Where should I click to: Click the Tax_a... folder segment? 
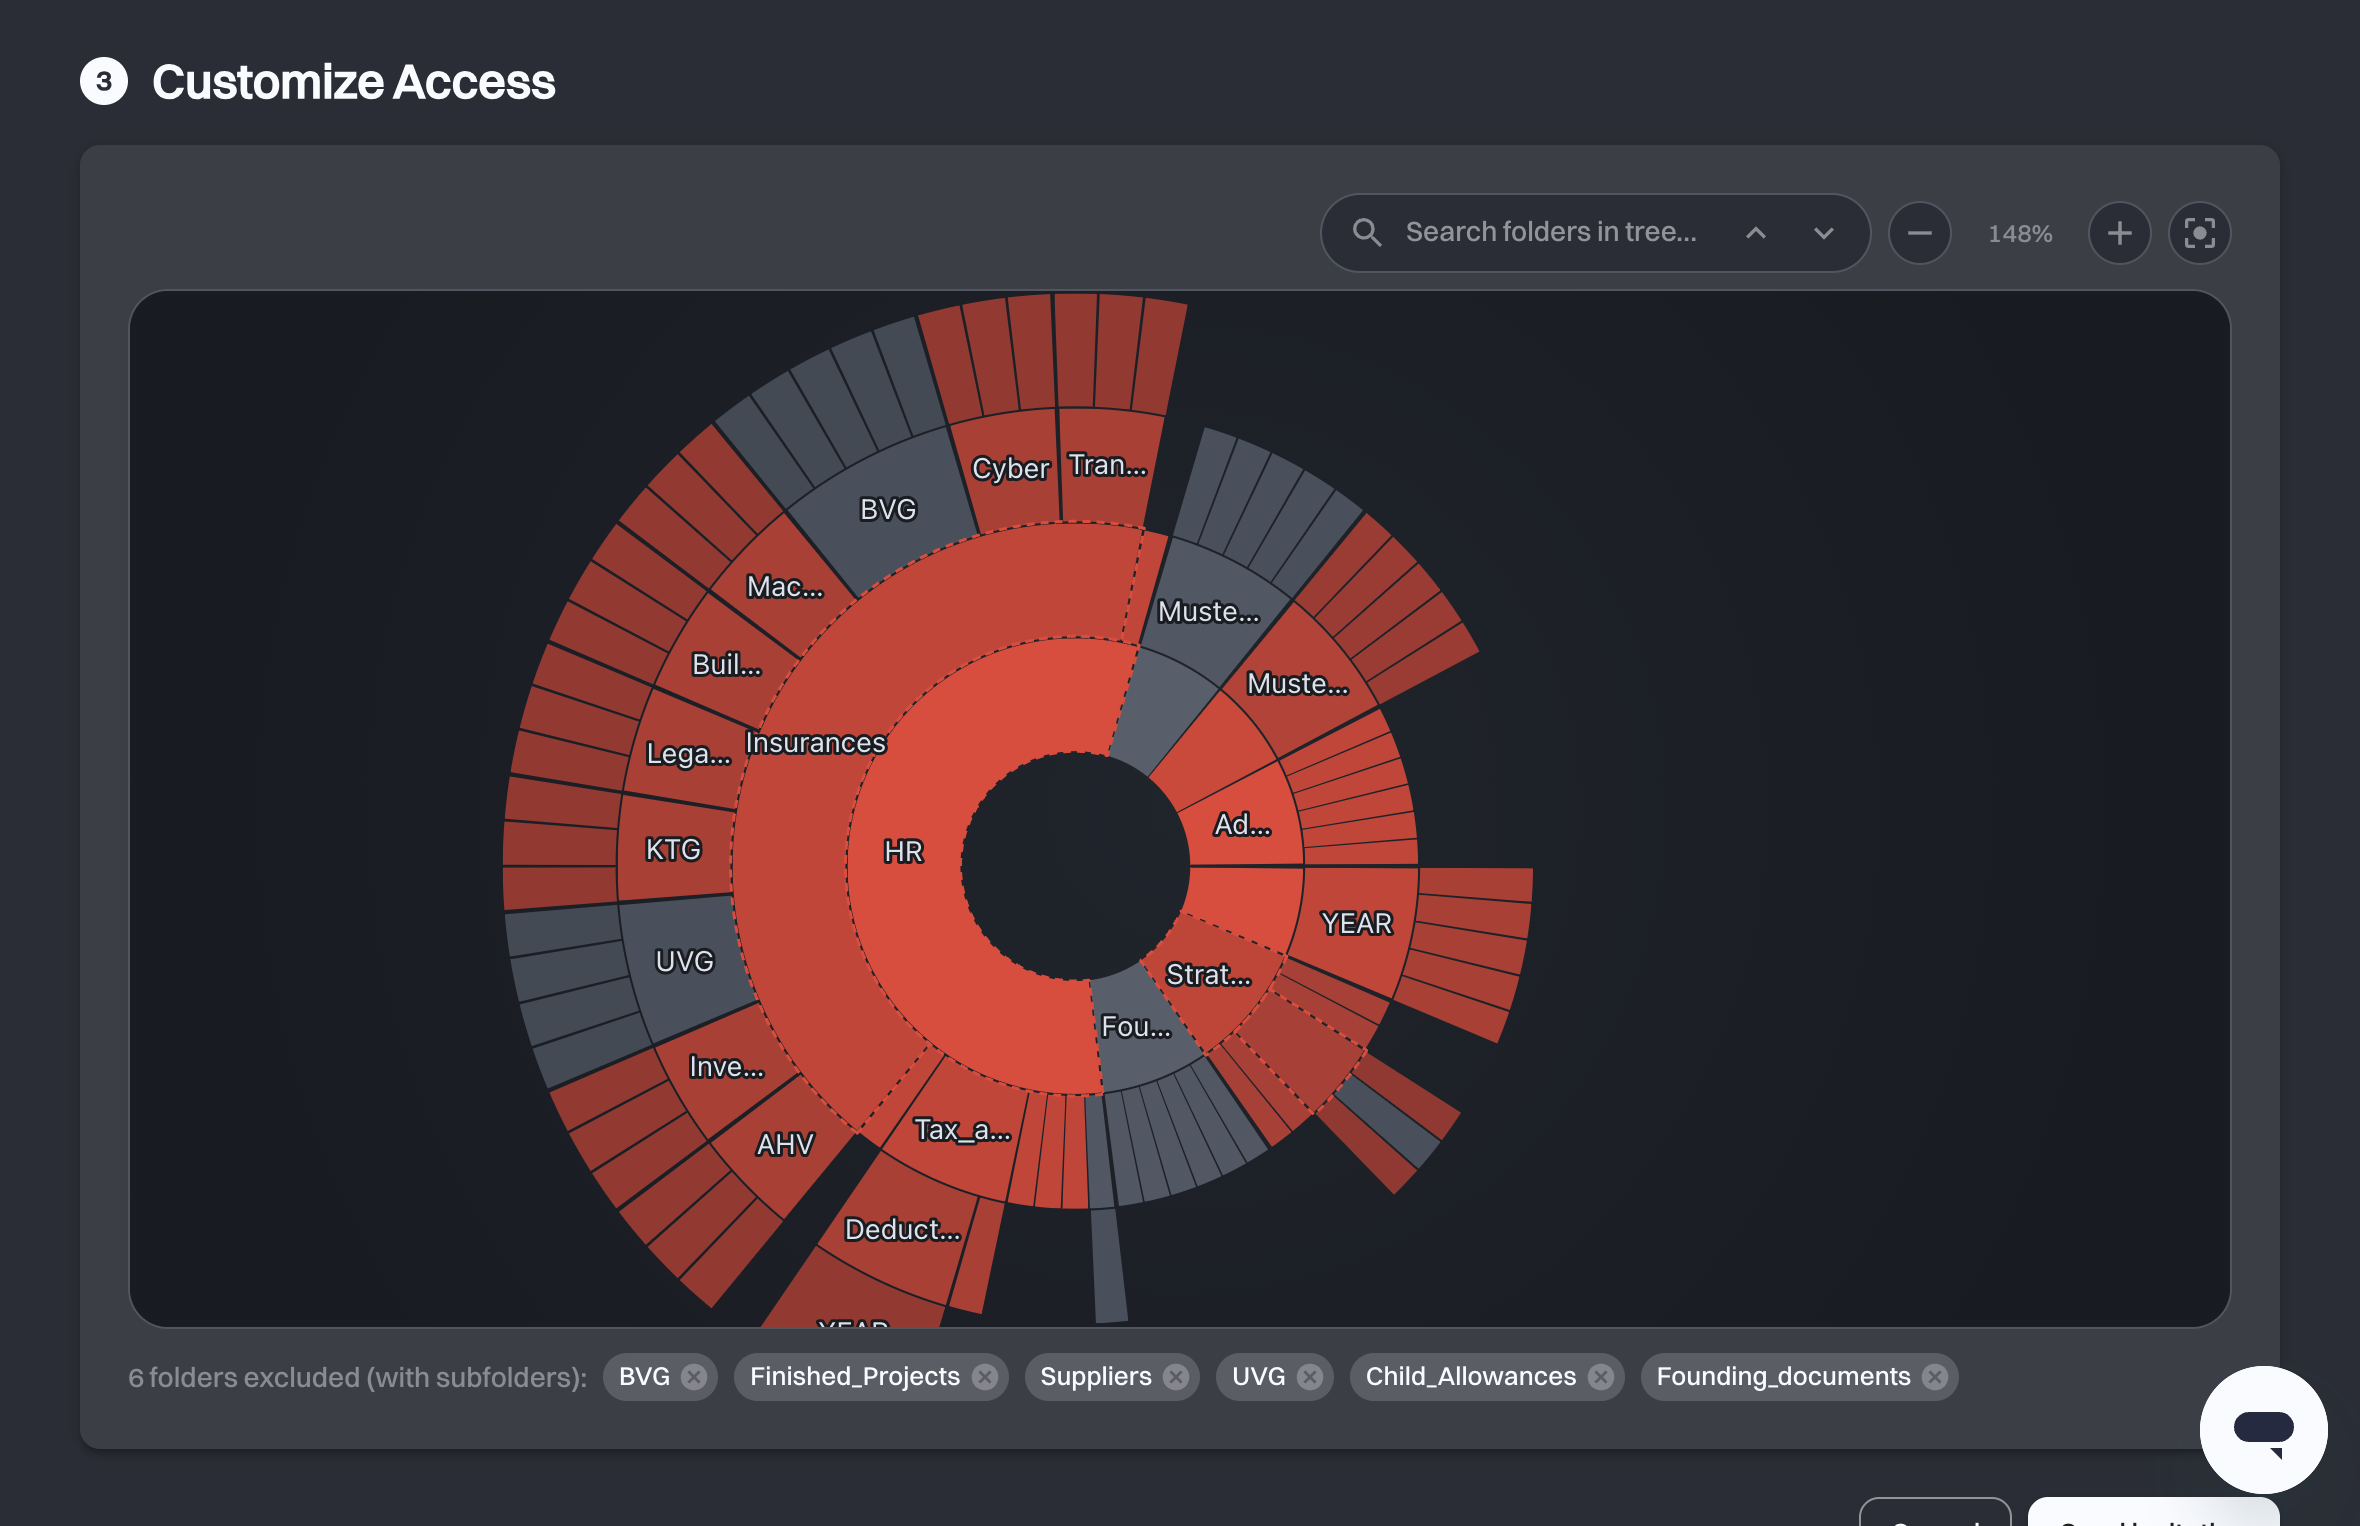(x=962, y=1130)
